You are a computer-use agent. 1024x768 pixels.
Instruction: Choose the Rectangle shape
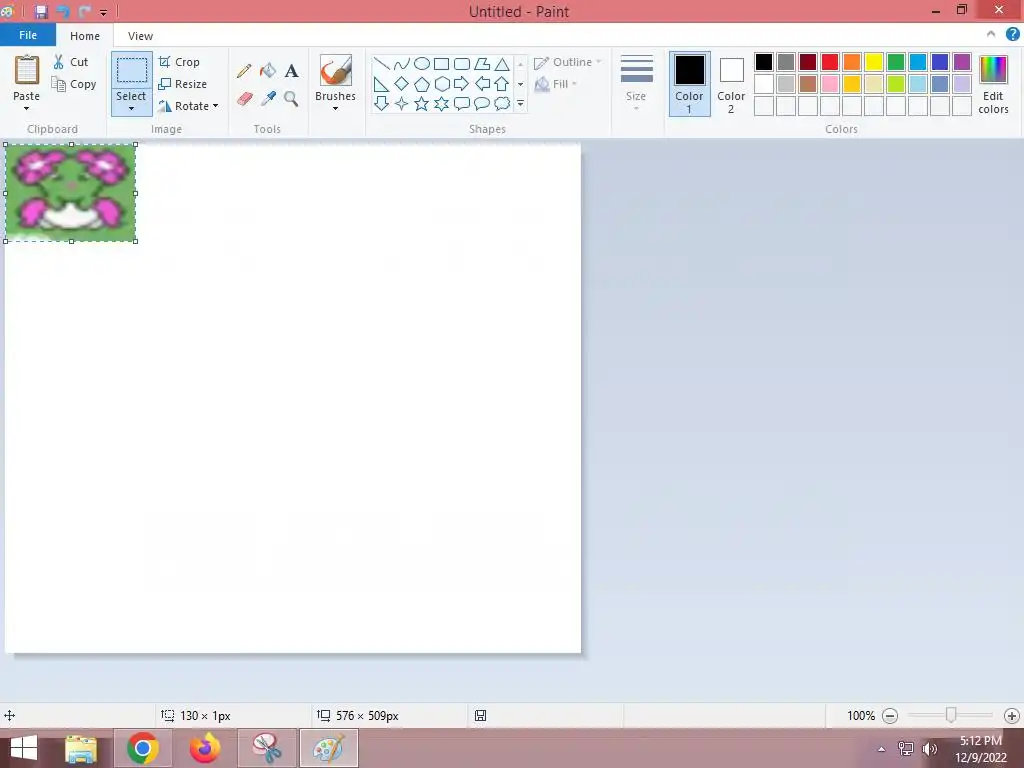[x=441, y=64]
